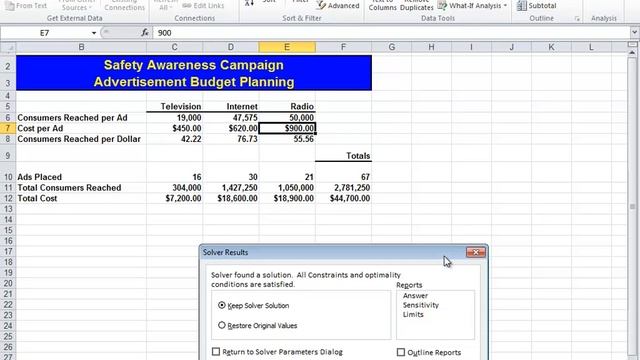Click Remove Duplicates tool
Viewport: 640px width, 360px height.
[416, 5]
